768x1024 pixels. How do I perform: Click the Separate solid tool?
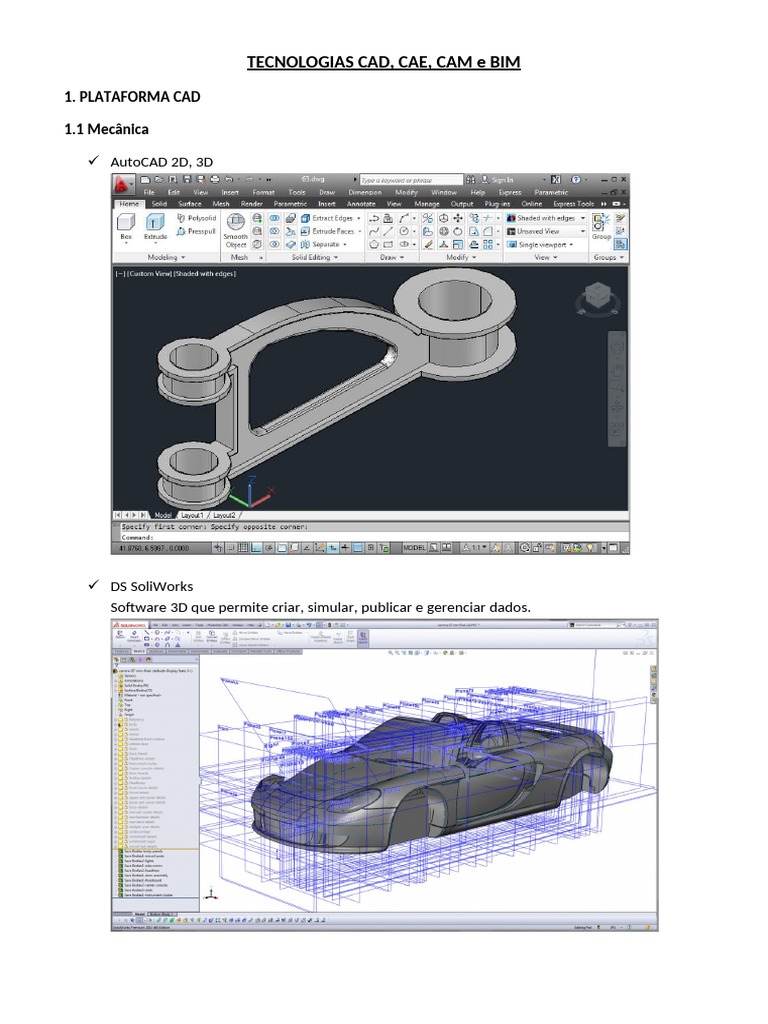pyautogui.click(x=323, y=244)
